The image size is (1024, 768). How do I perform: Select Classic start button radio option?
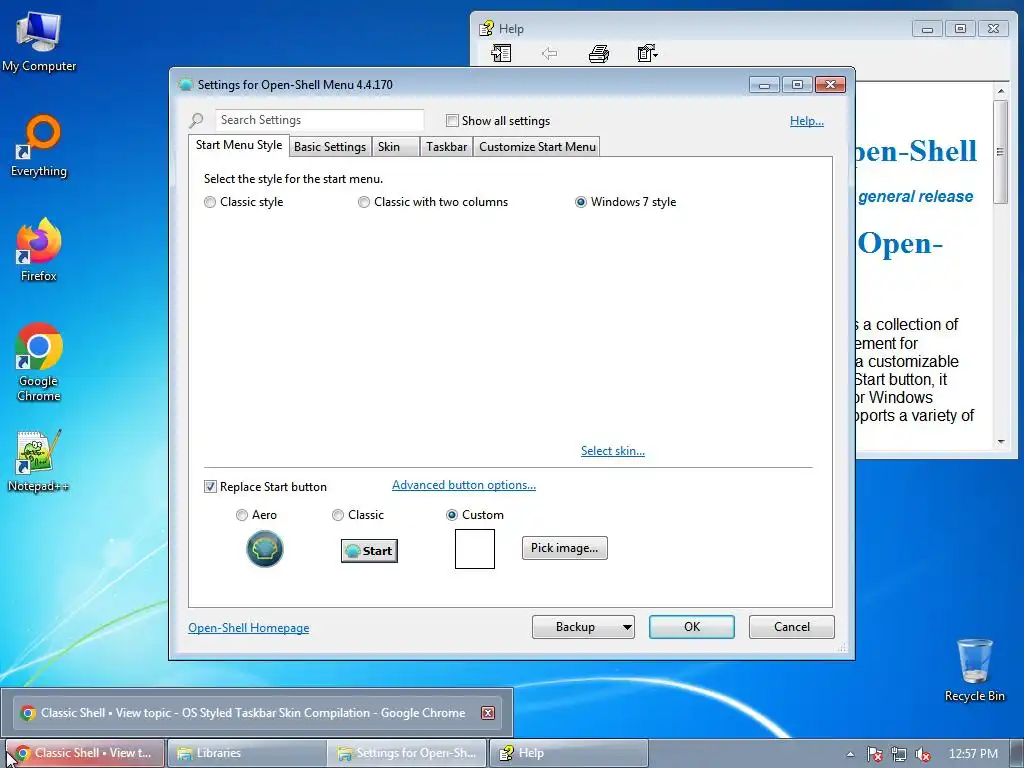pyautogui.click(x=338, y=515)
